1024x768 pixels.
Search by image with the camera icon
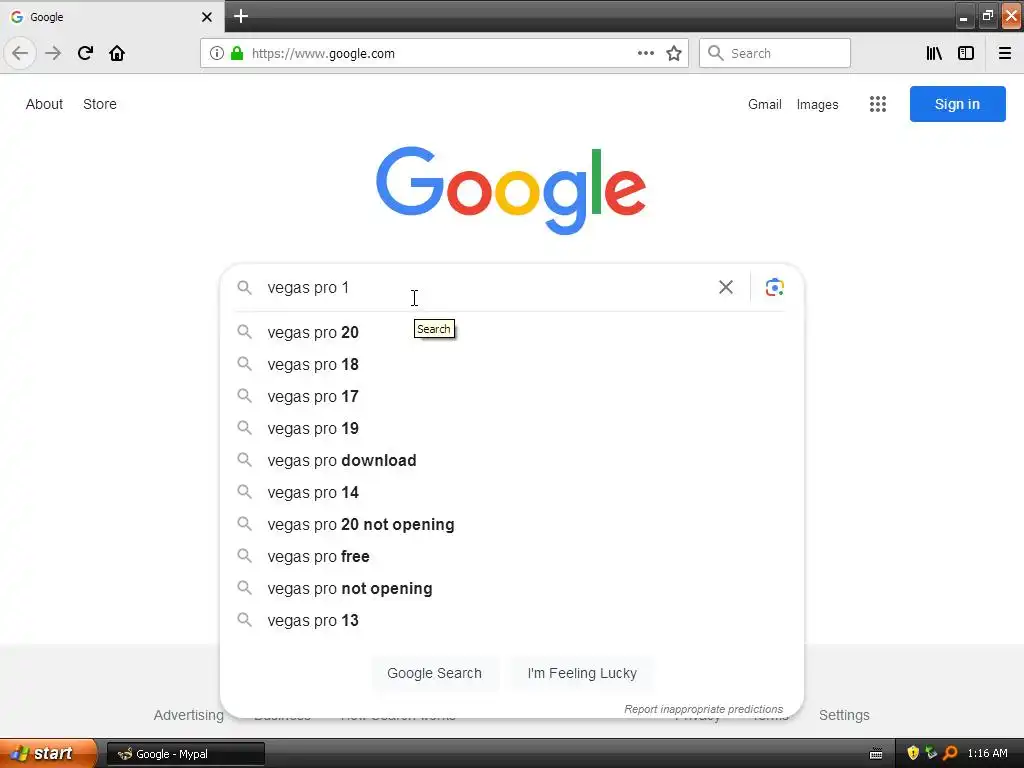(775, 287)
